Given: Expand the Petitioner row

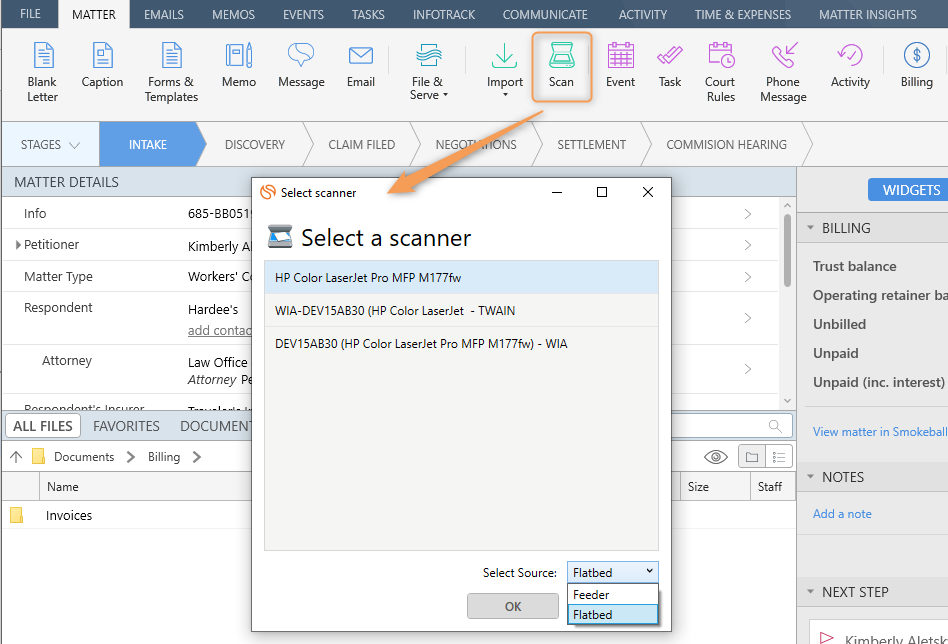Looking at the screenshot, I should coord(18,245).
